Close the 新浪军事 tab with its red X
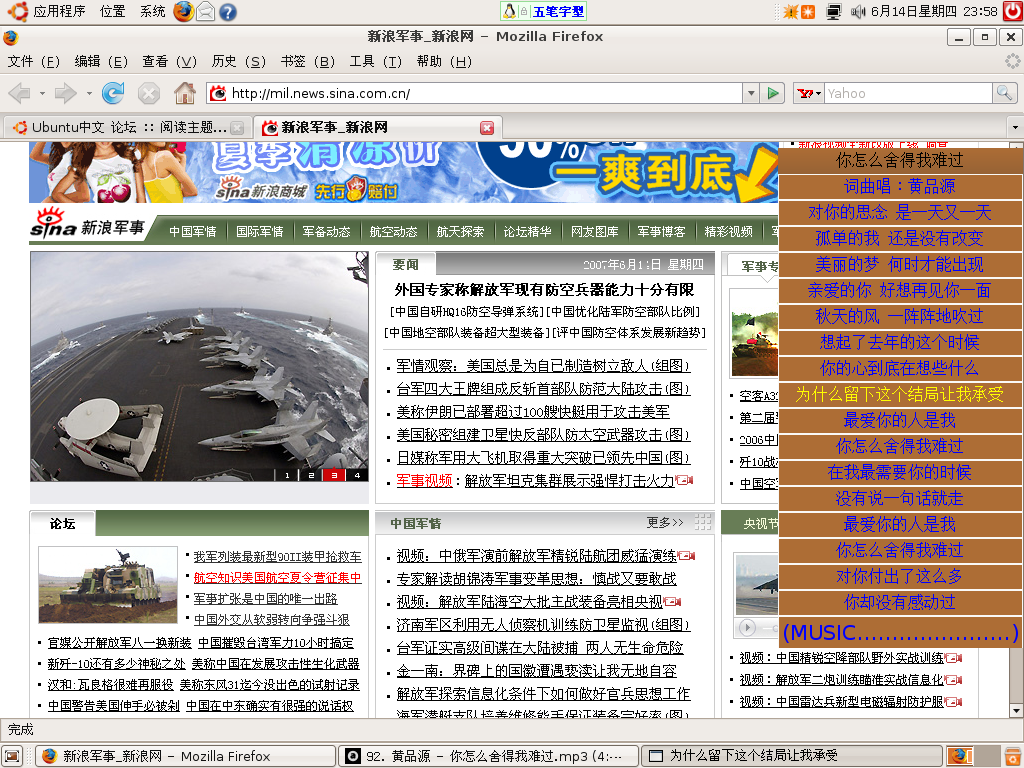This screenshot has height=768, width=1024. [487, 127]
